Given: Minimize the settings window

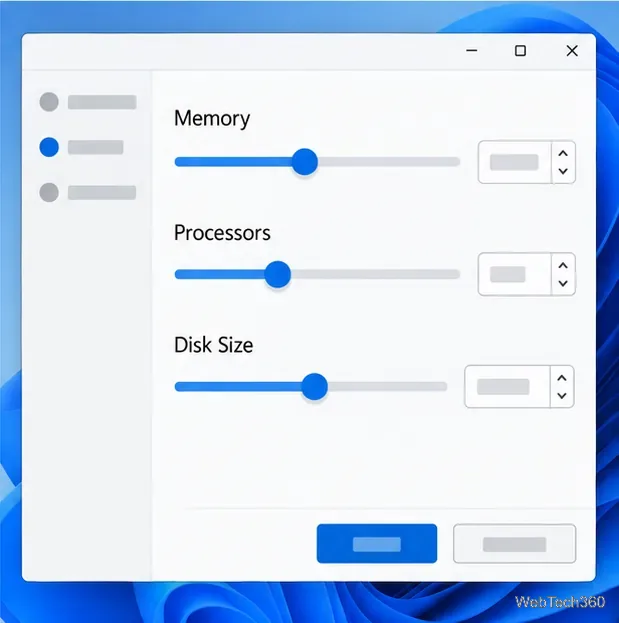Looking at the screenshot, I should click(x=472, y=50).
